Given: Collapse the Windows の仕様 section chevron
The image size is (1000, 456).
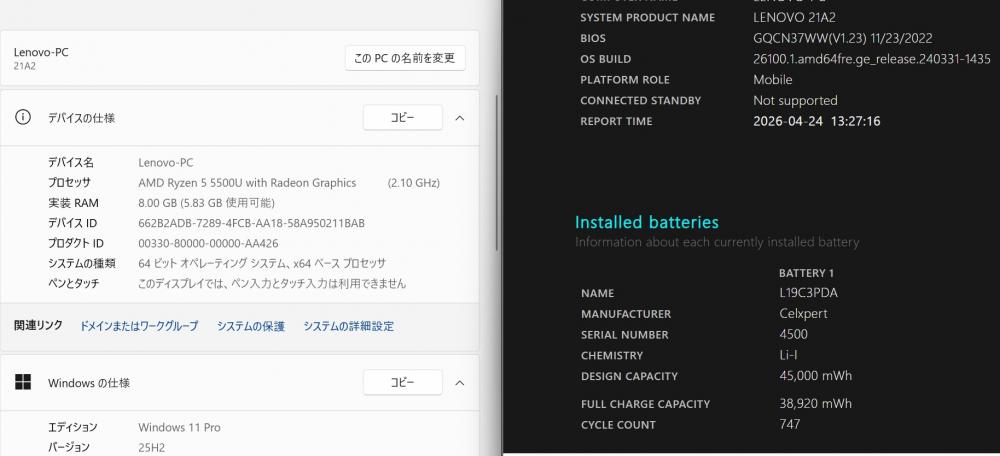Looking at the screenshot, I should coord(459,382).
